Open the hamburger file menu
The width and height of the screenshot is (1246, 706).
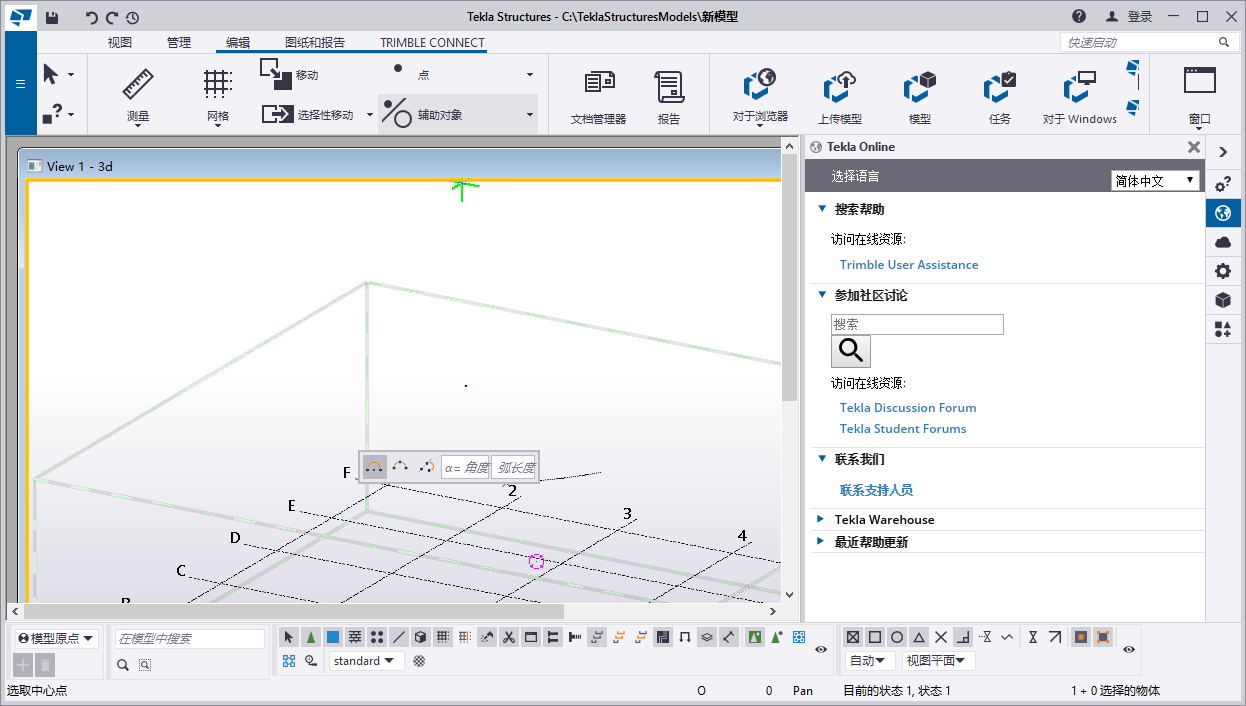click(20, 83)
